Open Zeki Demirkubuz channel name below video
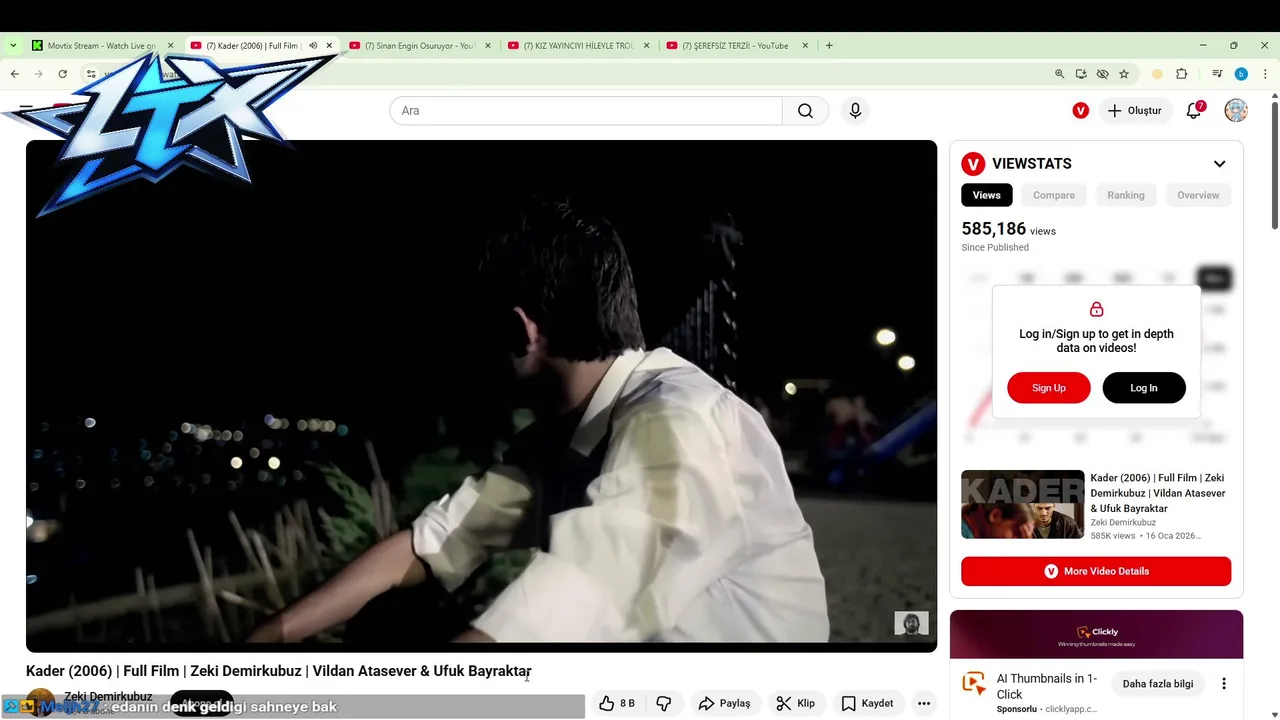Image resolution: width=1280 pixels, height=720 pixels. click(108, 697)
